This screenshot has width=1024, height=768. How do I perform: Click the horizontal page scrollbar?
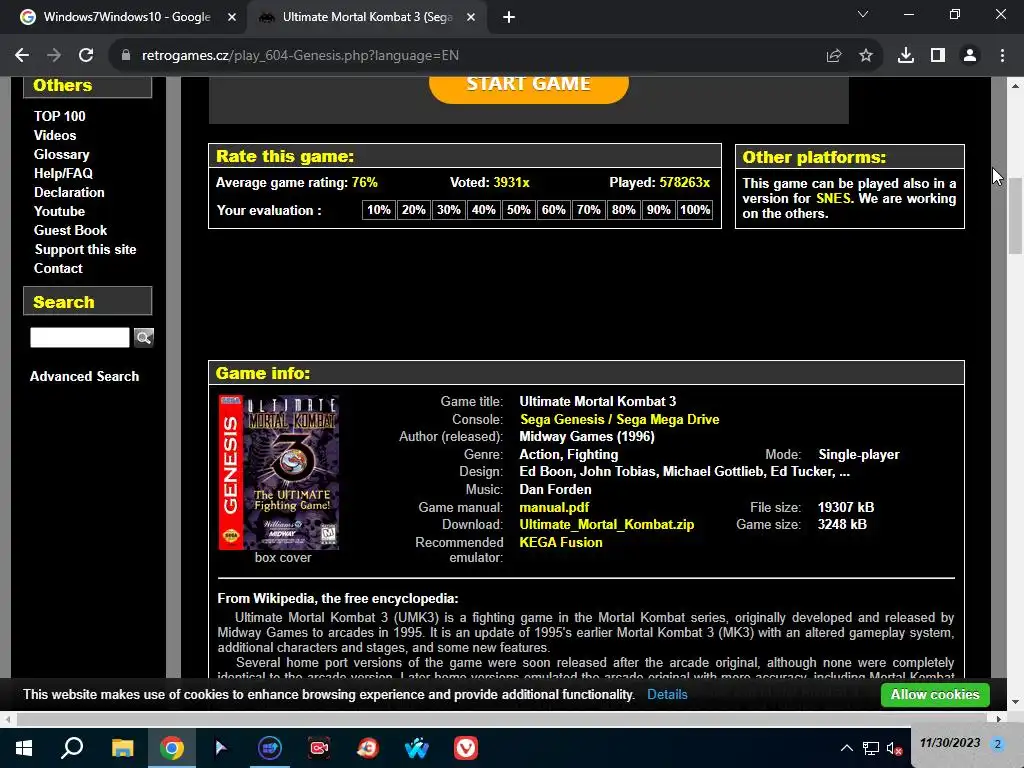(503, 719)
